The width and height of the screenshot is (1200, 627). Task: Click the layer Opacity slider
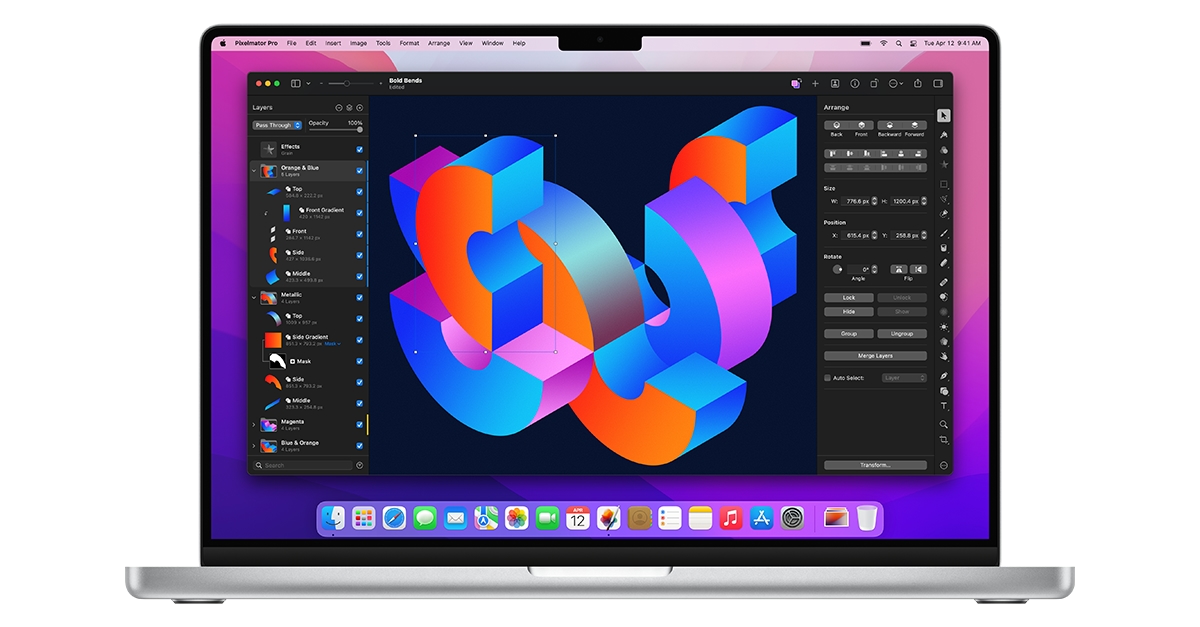click(335, 130)
